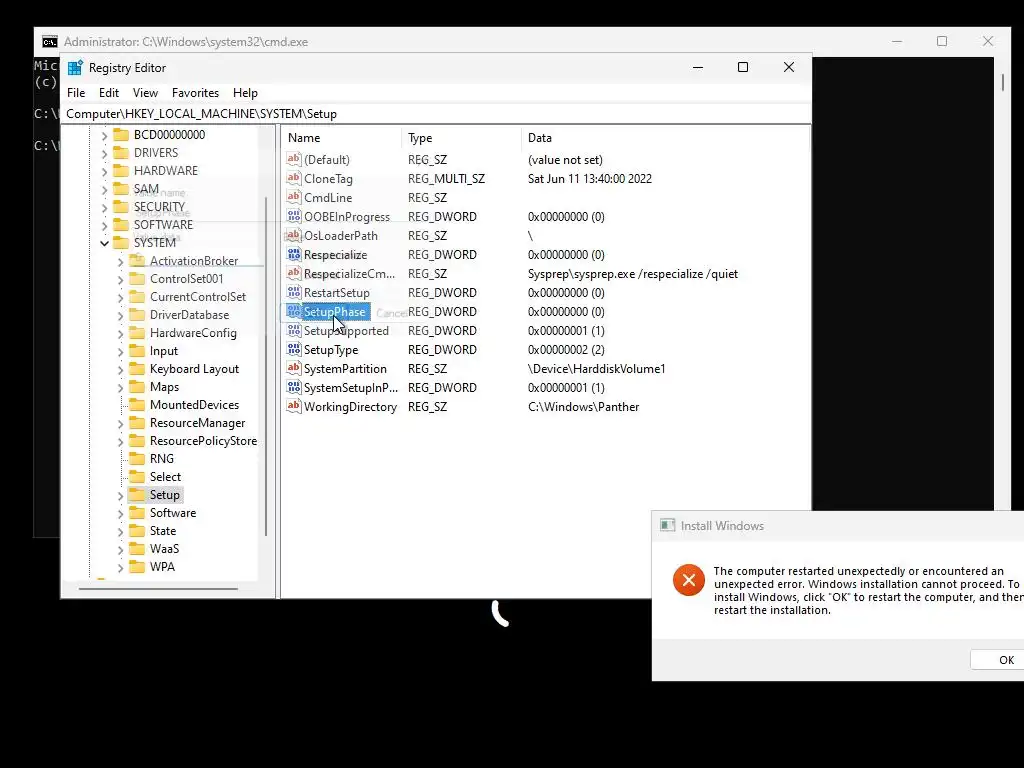This screenshot has width=1024, height=768.
Task: Click the WPA folder icon
Action: coord(137,567)
